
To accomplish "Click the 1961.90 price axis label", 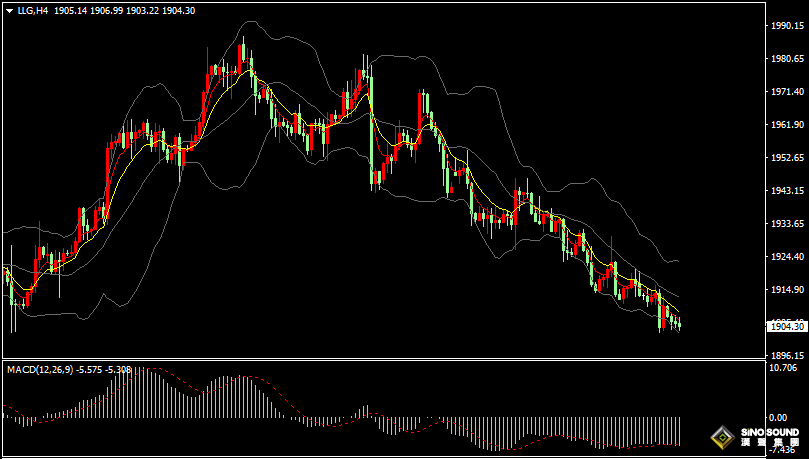I will pos(788,125).
